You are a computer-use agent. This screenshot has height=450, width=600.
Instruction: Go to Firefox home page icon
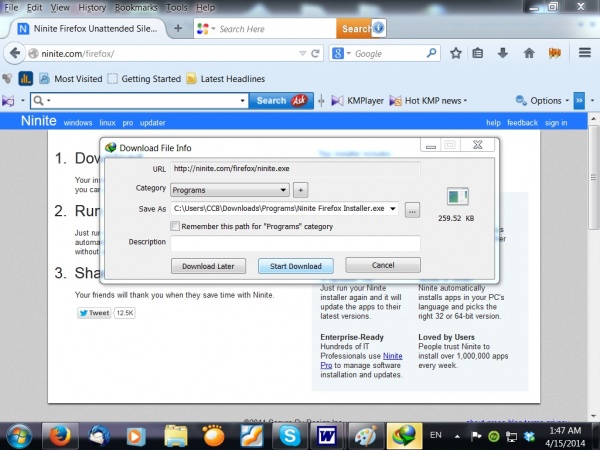529,53
